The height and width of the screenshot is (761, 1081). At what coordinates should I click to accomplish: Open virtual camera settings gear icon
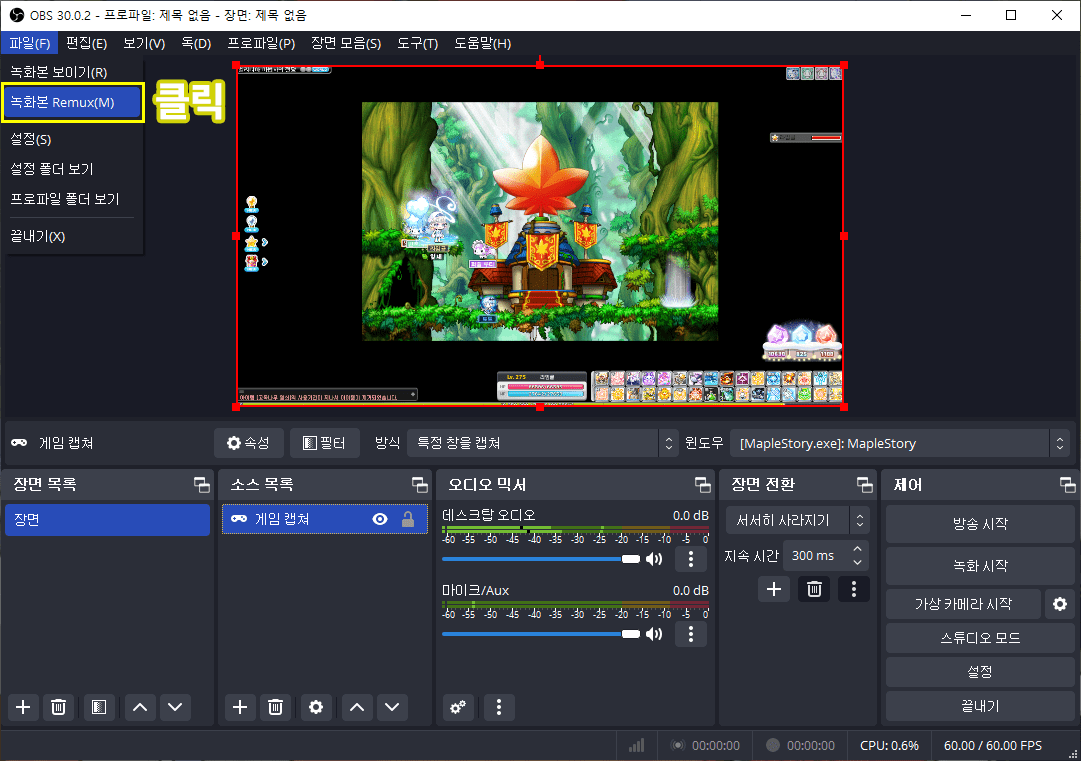[x=1060, y=604]
